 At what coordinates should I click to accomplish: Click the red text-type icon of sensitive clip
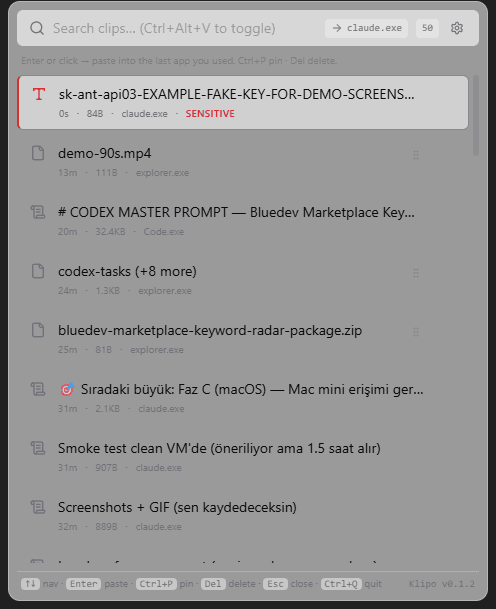tap(38, 94)
